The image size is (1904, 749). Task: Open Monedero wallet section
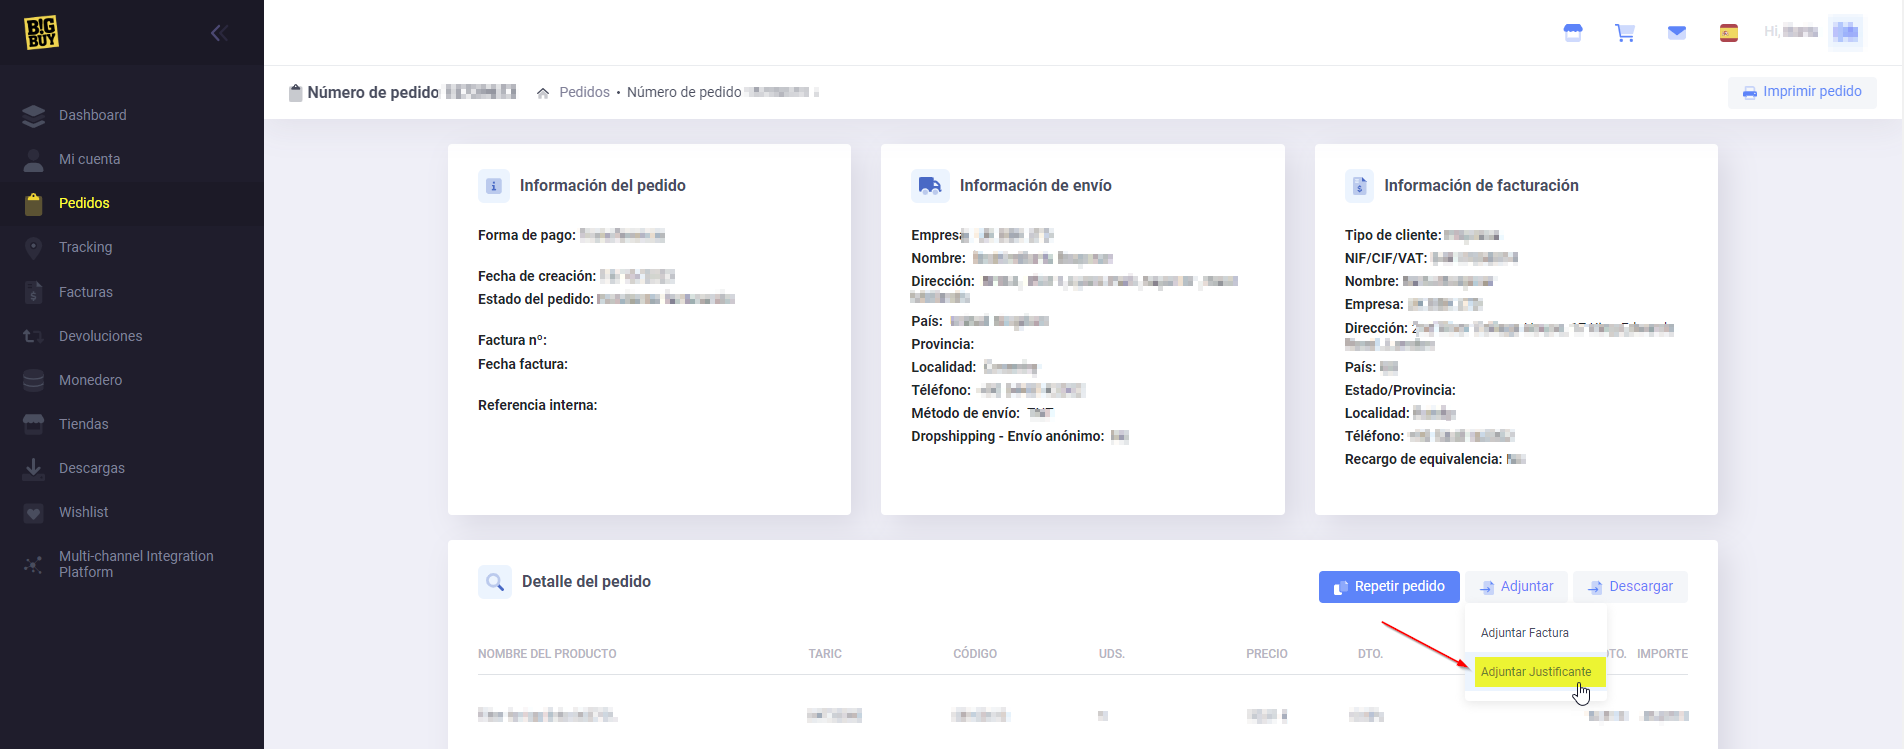click(x=90, y=380)
